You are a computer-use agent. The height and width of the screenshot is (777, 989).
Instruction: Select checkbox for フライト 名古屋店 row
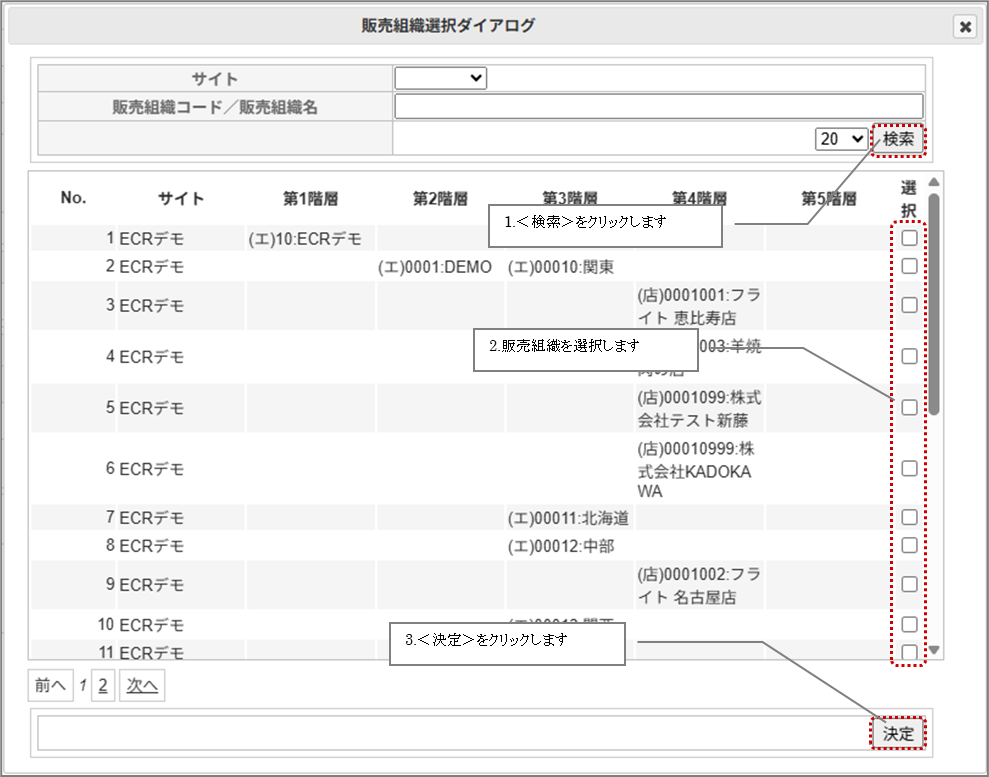[x=909, y=584]
